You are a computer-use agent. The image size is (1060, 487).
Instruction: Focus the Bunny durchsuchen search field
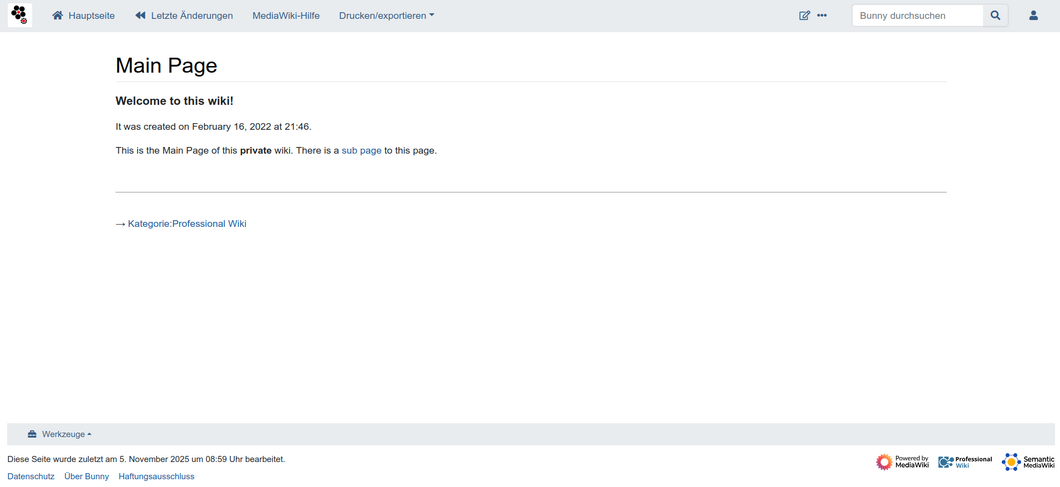[x=916, y=16]
